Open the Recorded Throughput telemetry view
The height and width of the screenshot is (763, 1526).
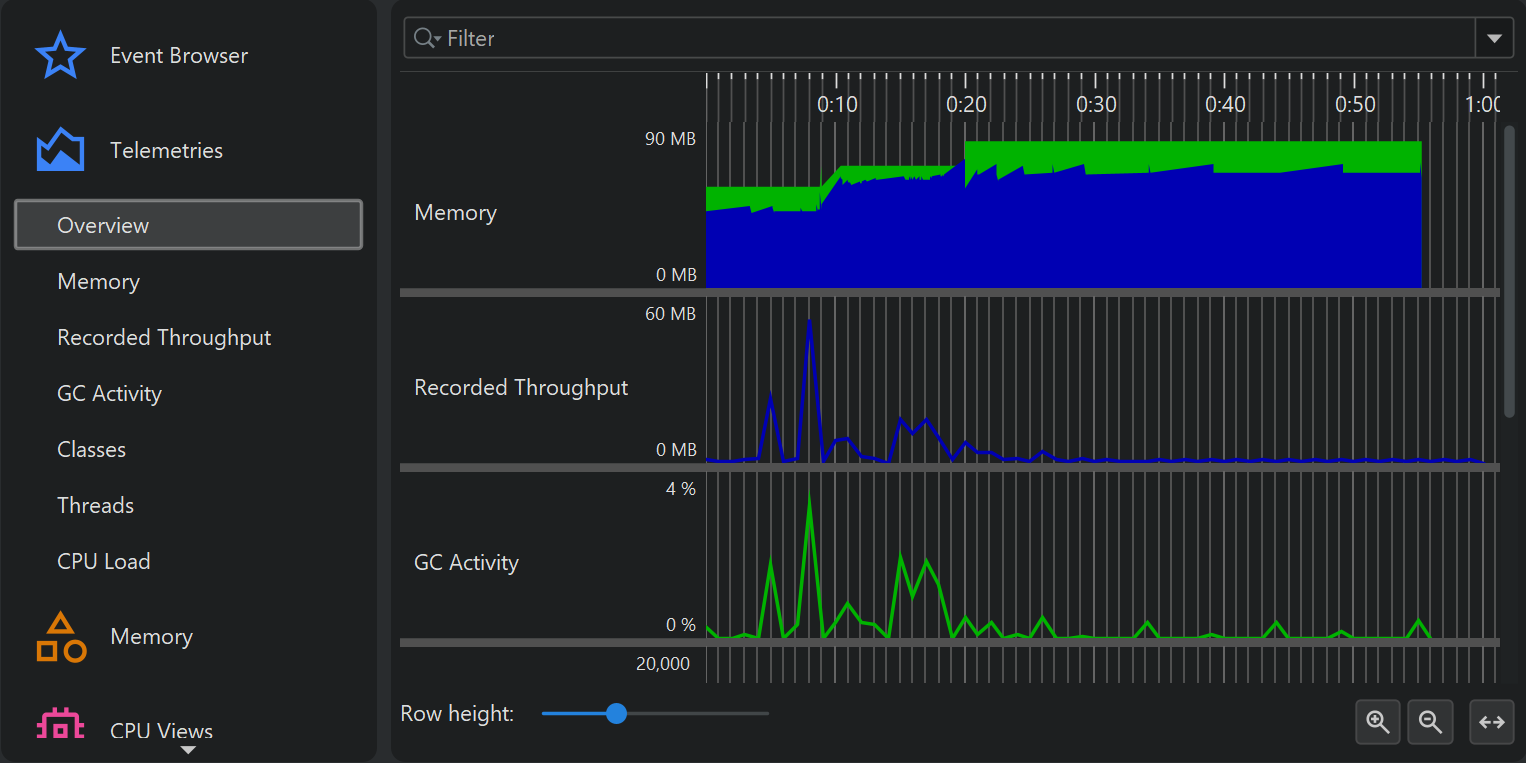(x=164, y=338)
